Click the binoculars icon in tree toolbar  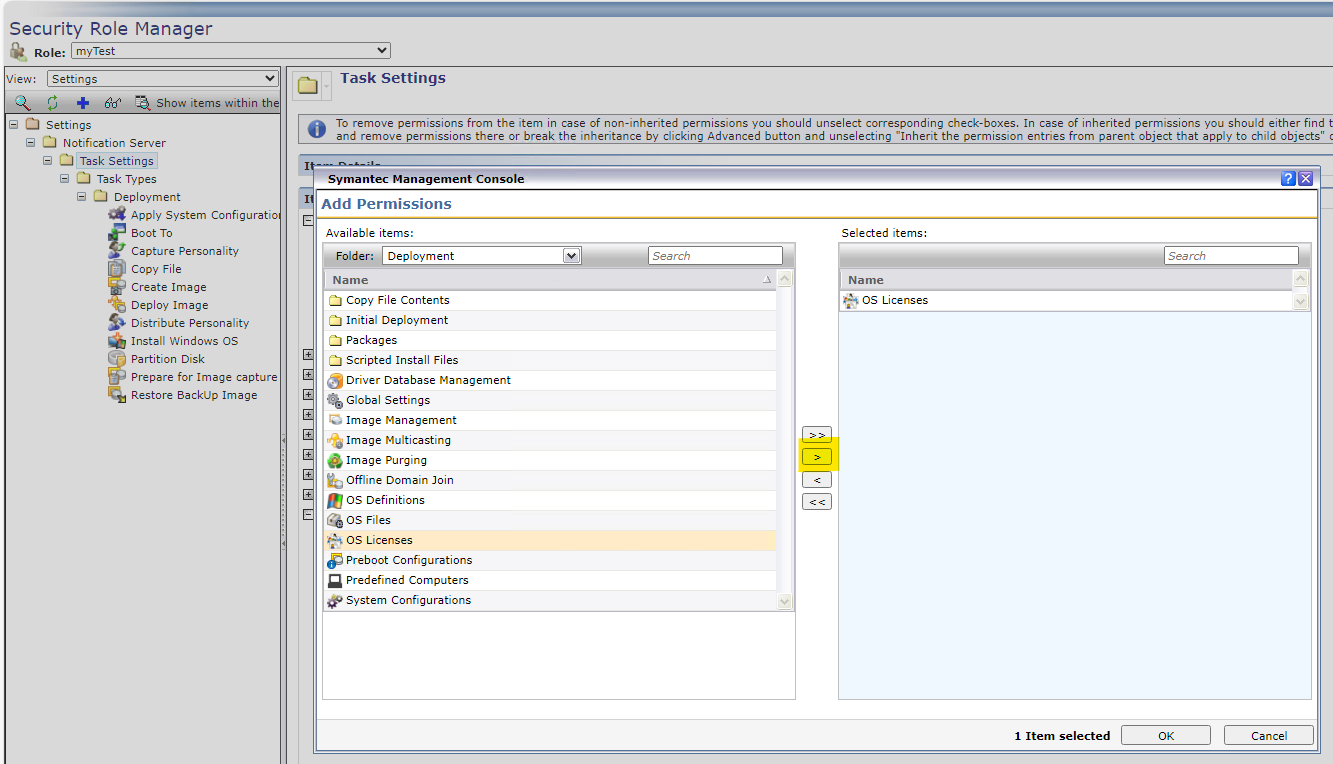[113, 103]
